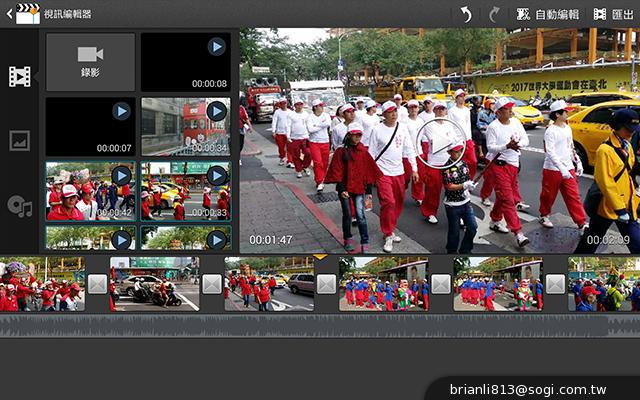Click the clapperboard app icon to go back
640x400 pixels.
click(22, 14)
